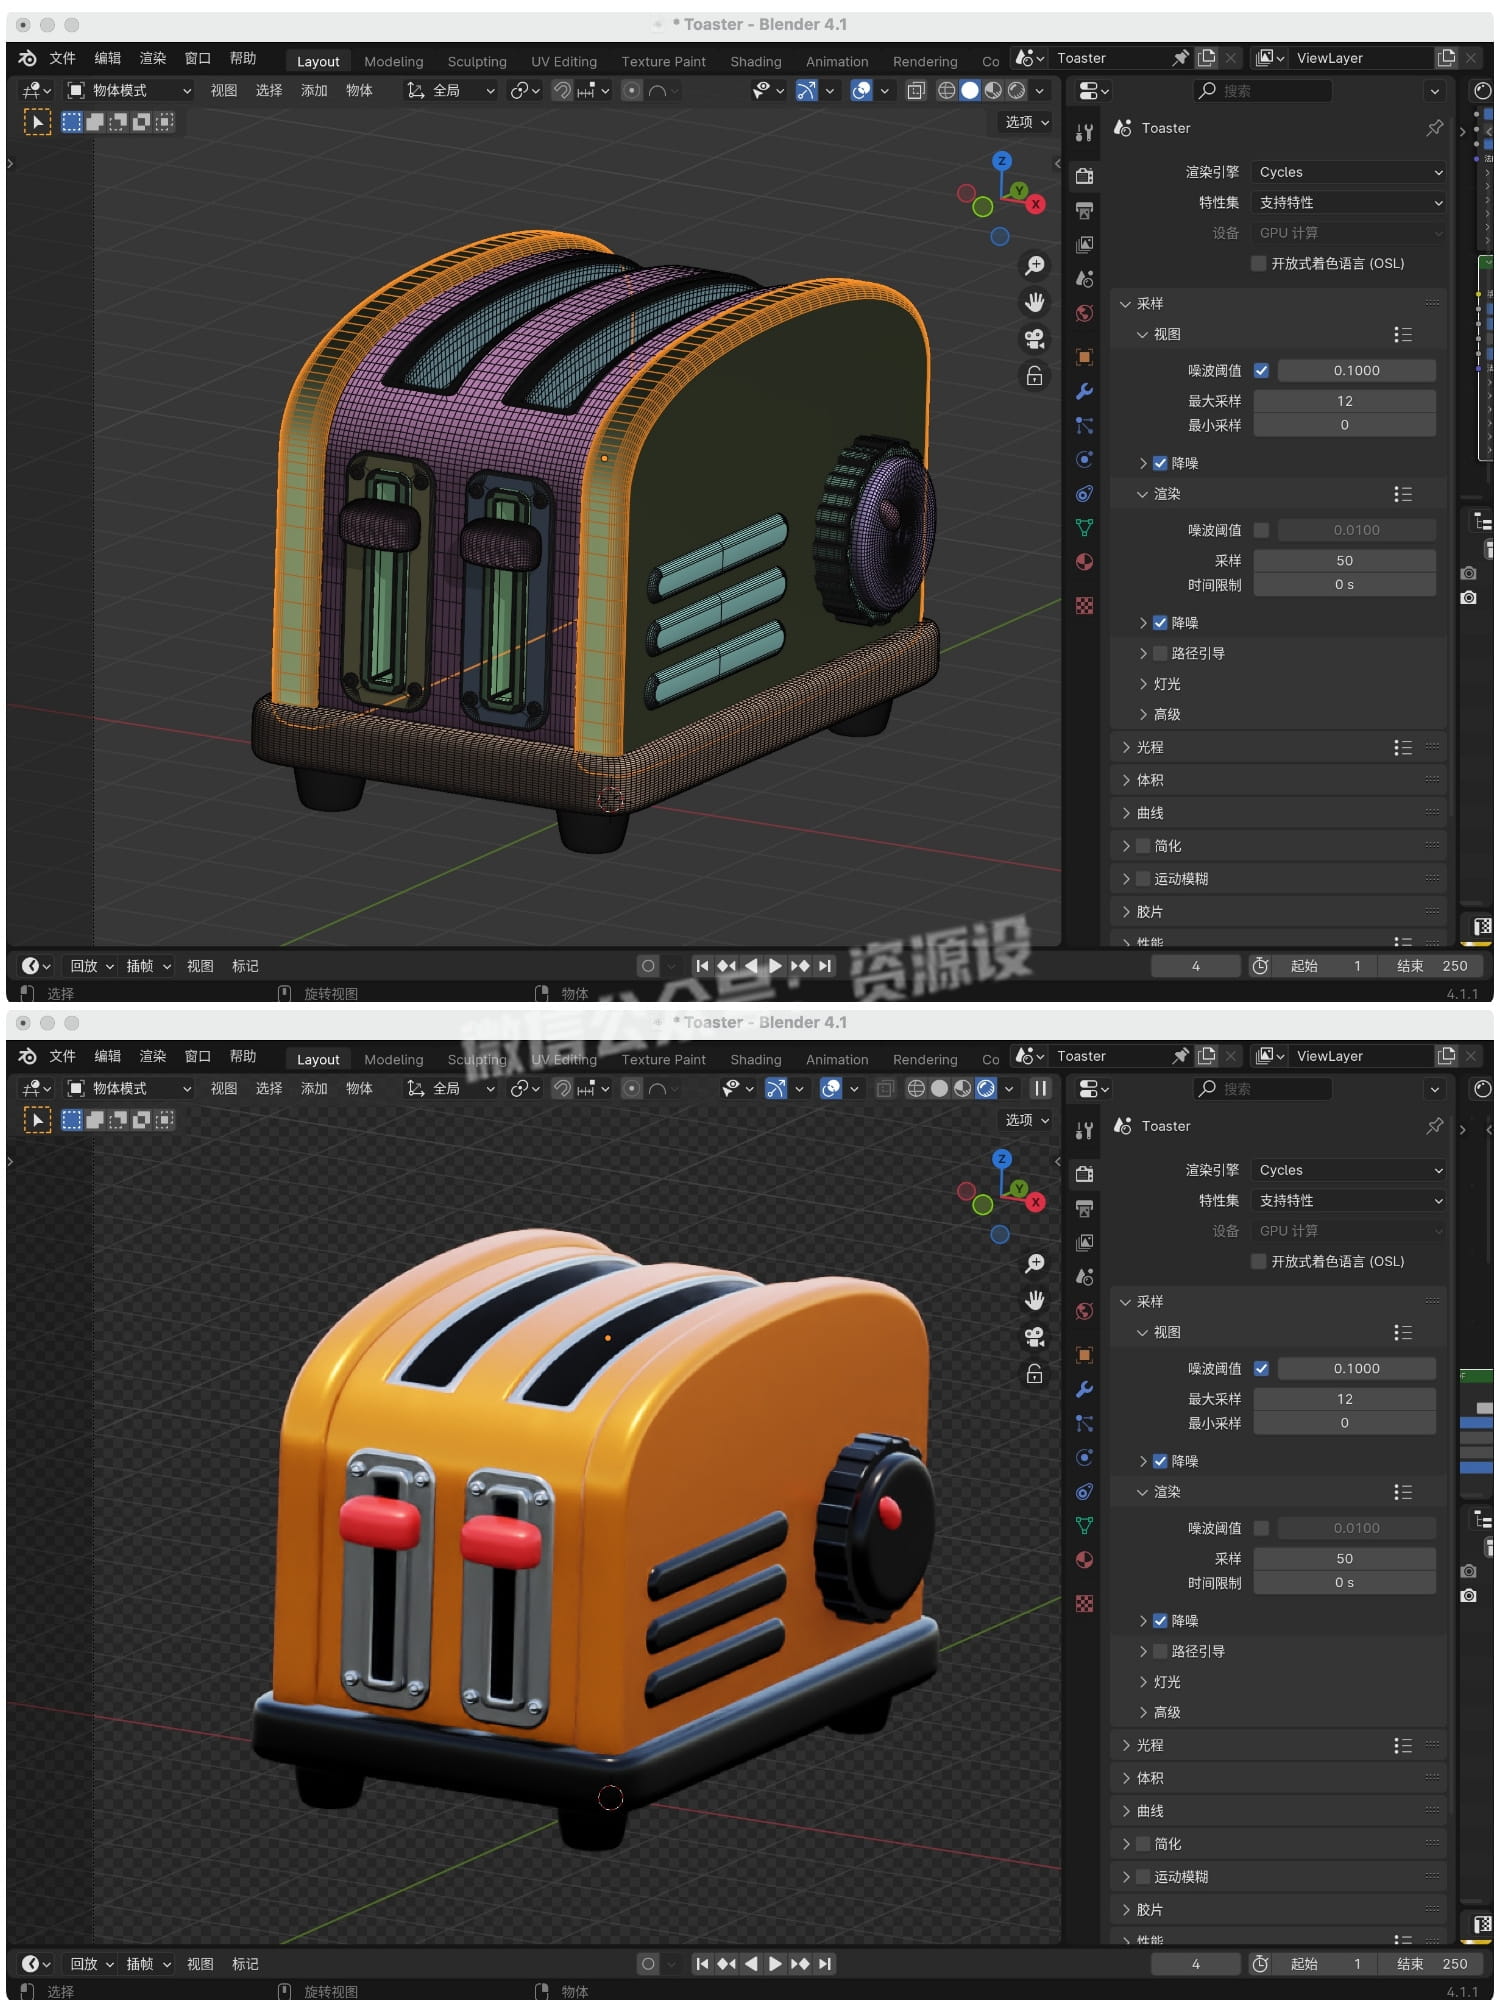Adjust 最大采样 12 field in wireframe-view window
Viewport: 1500px width, 2000px height.
(1344, 401)
